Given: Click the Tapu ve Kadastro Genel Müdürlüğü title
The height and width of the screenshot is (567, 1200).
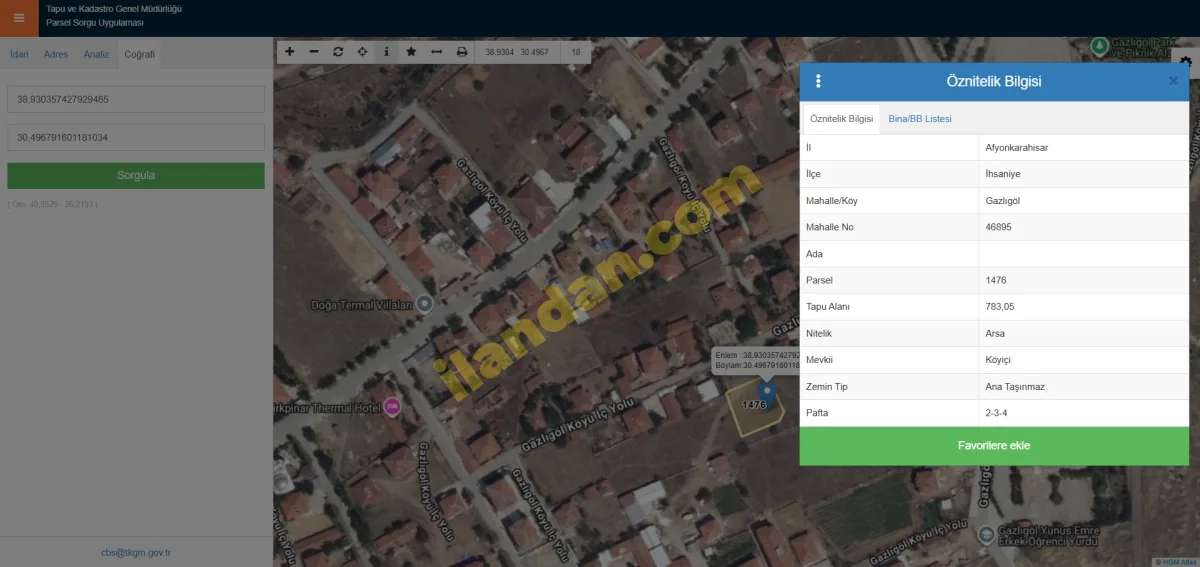Looking at the screenshot, I should [x=114, y=8].
